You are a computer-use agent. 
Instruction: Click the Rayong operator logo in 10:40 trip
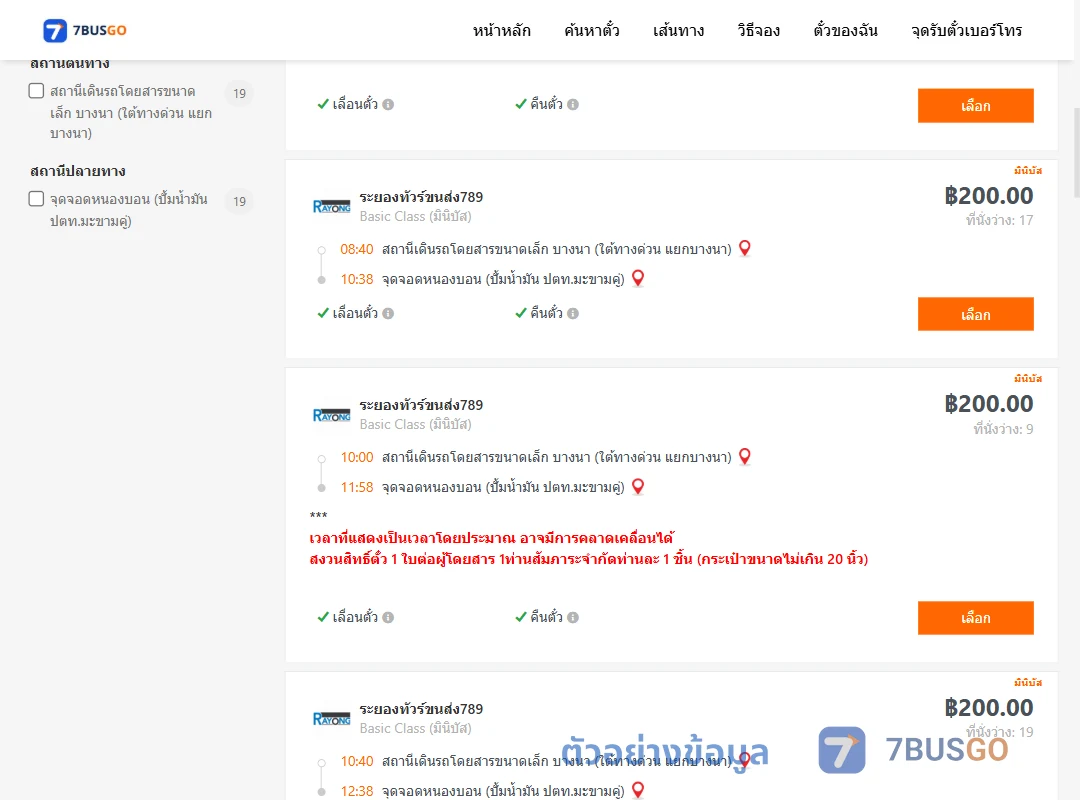tap(331, 718)
